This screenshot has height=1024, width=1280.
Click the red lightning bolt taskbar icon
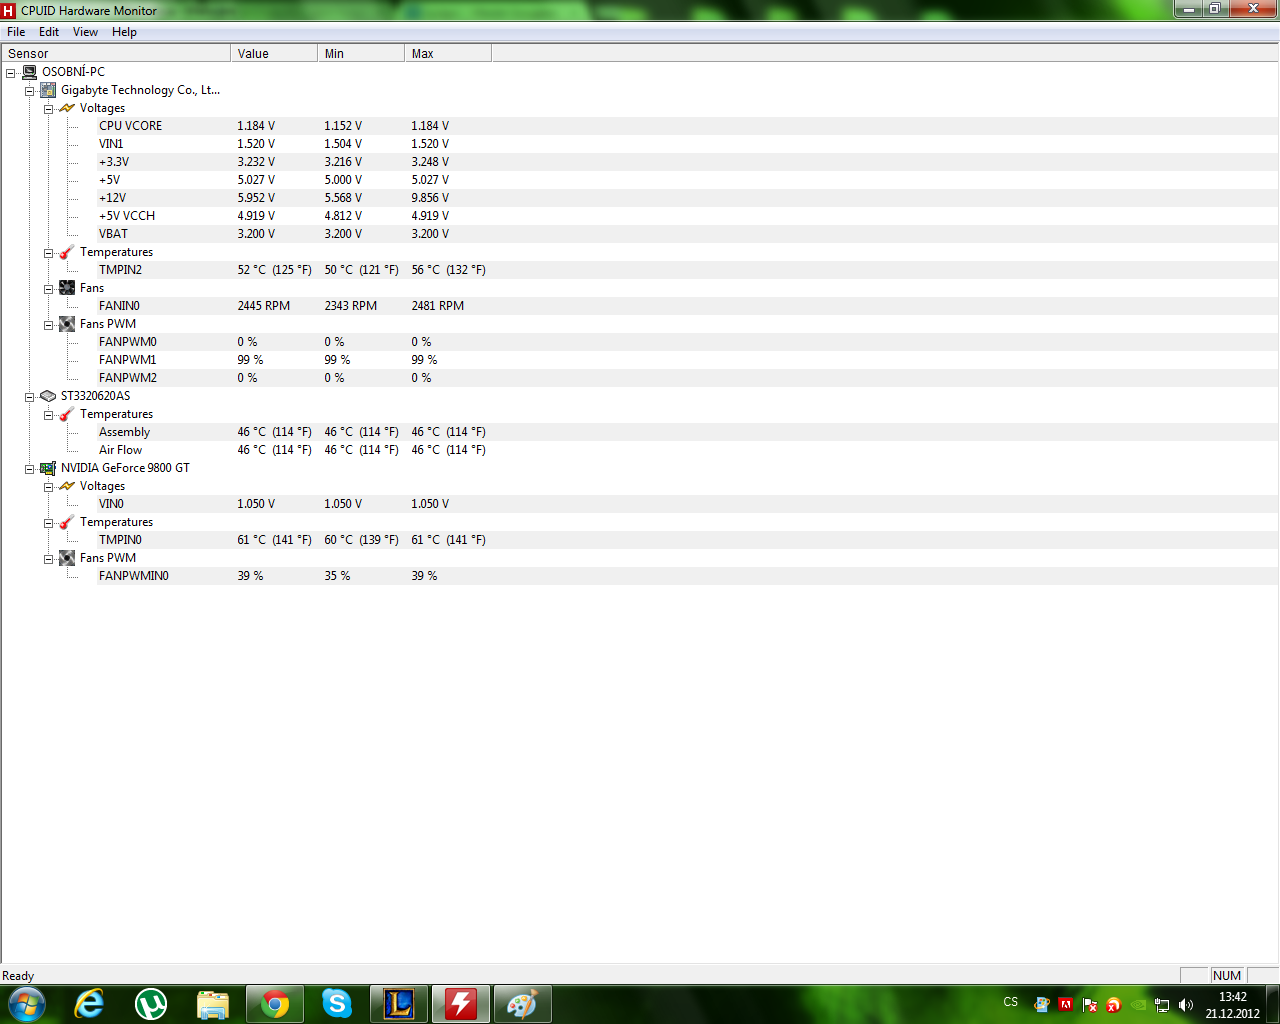[461, 1004]
